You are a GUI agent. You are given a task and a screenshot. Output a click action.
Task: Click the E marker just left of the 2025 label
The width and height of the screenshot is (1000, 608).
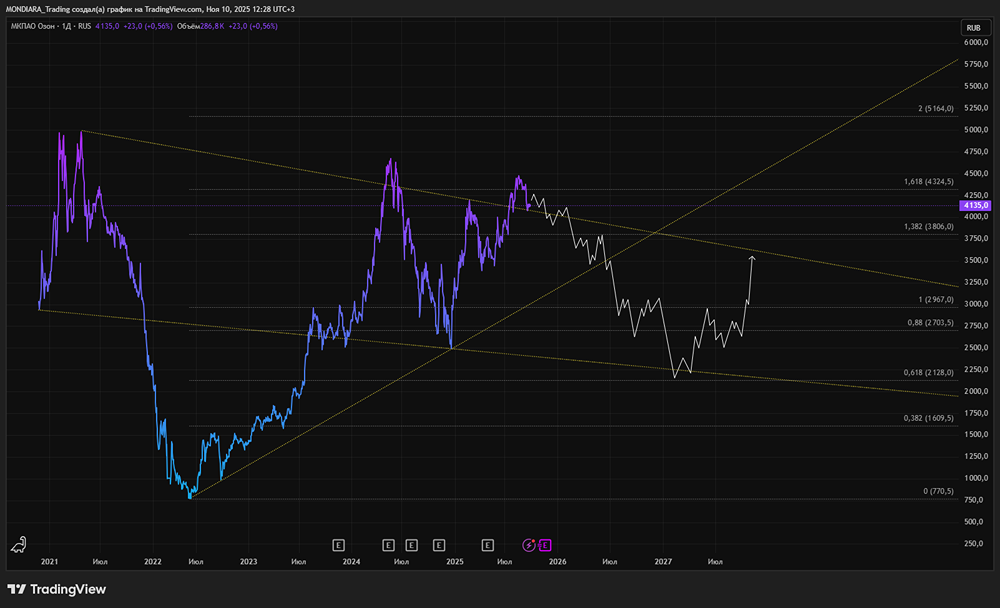click(x=439, y=545)
